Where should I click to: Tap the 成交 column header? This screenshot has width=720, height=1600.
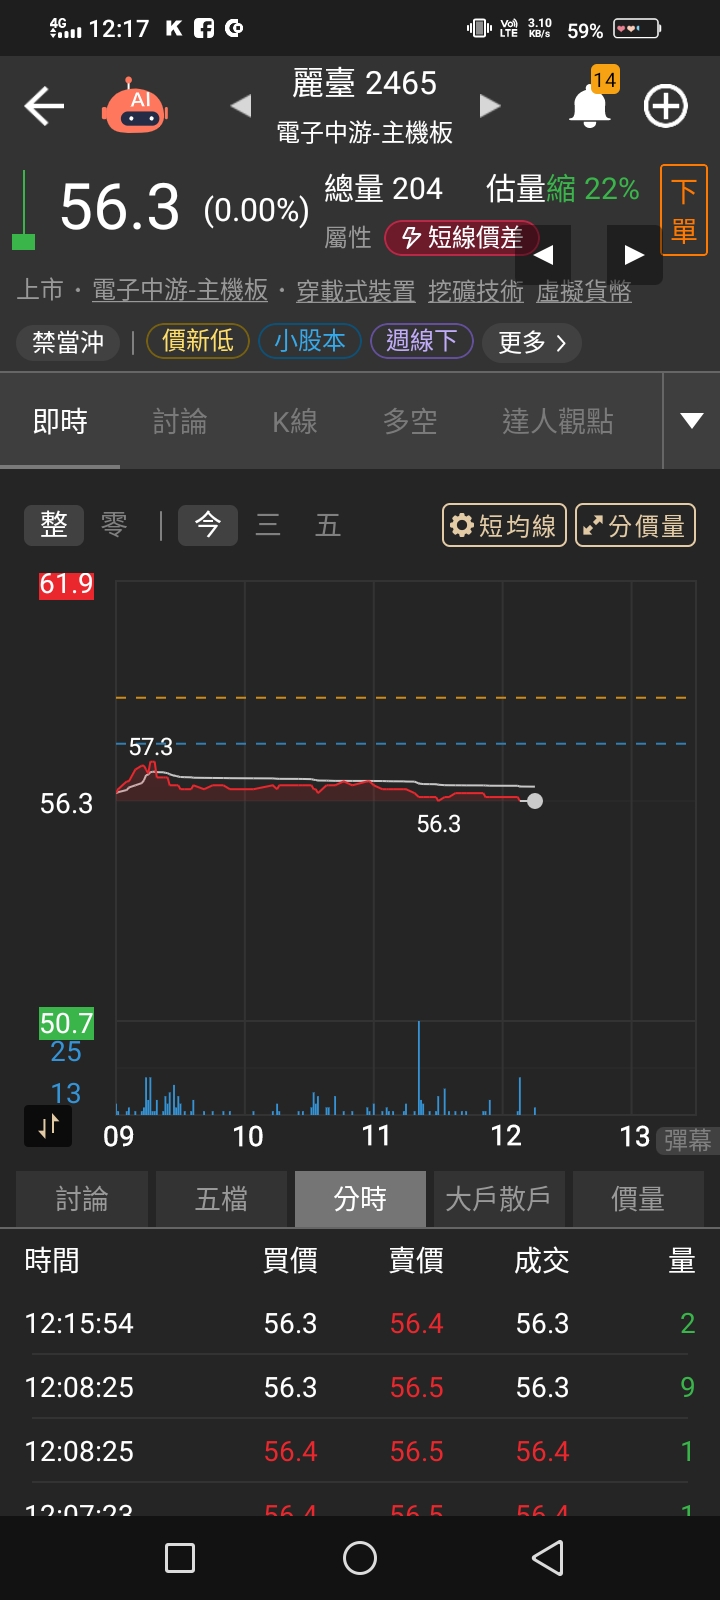tap(542, 1261)
